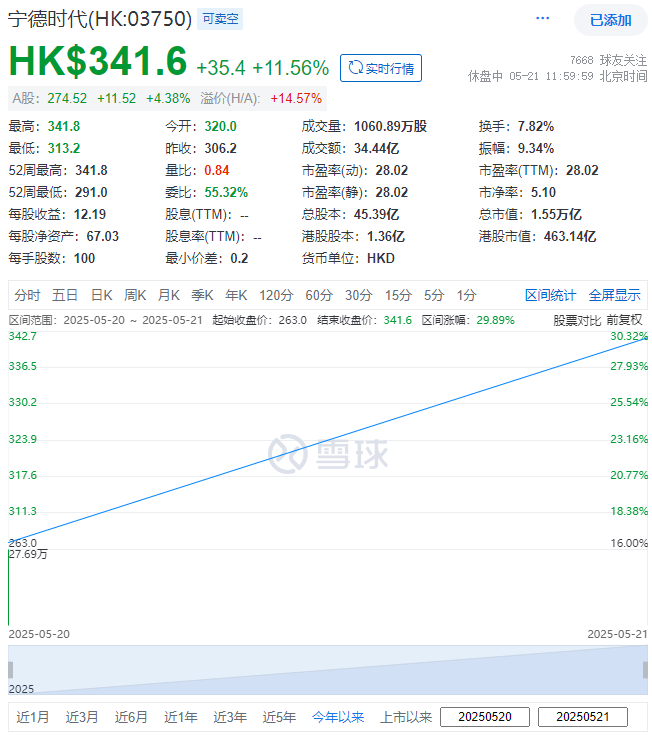Click the 货币单位 HKD entry
The image size is (652, 746).
coord(348,258)
